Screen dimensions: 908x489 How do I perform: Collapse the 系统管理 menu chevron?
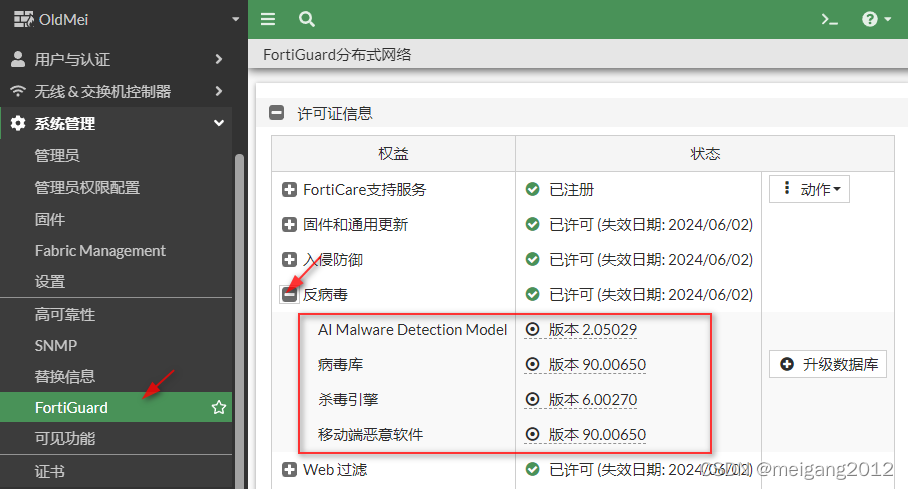218,123
